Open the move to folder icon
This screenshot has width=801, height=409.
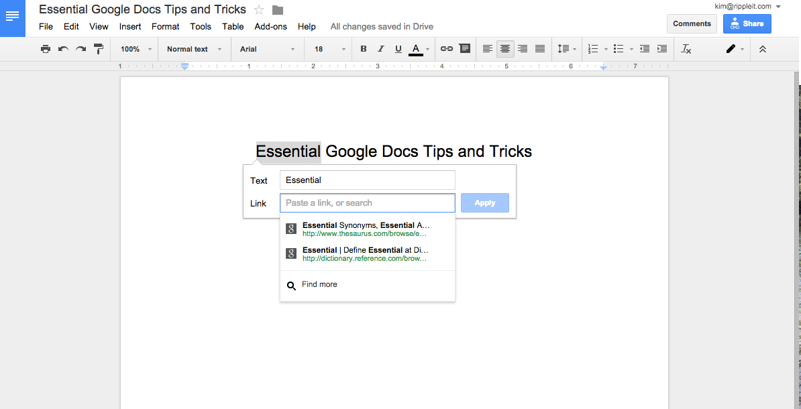click(277, 10)
